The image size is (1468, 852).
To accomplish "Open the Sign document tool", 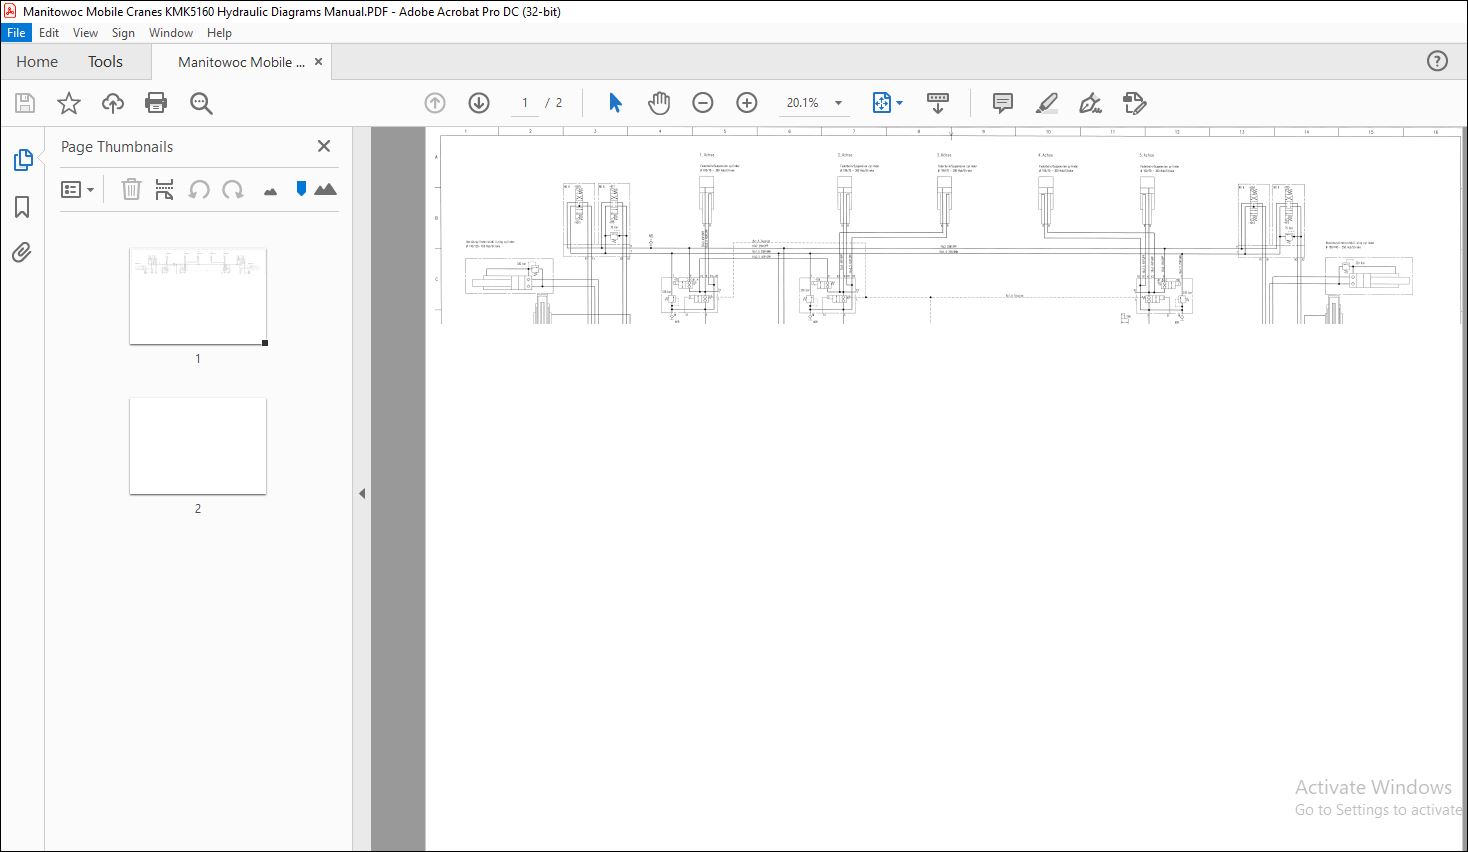I will (x=1091, y=103).
